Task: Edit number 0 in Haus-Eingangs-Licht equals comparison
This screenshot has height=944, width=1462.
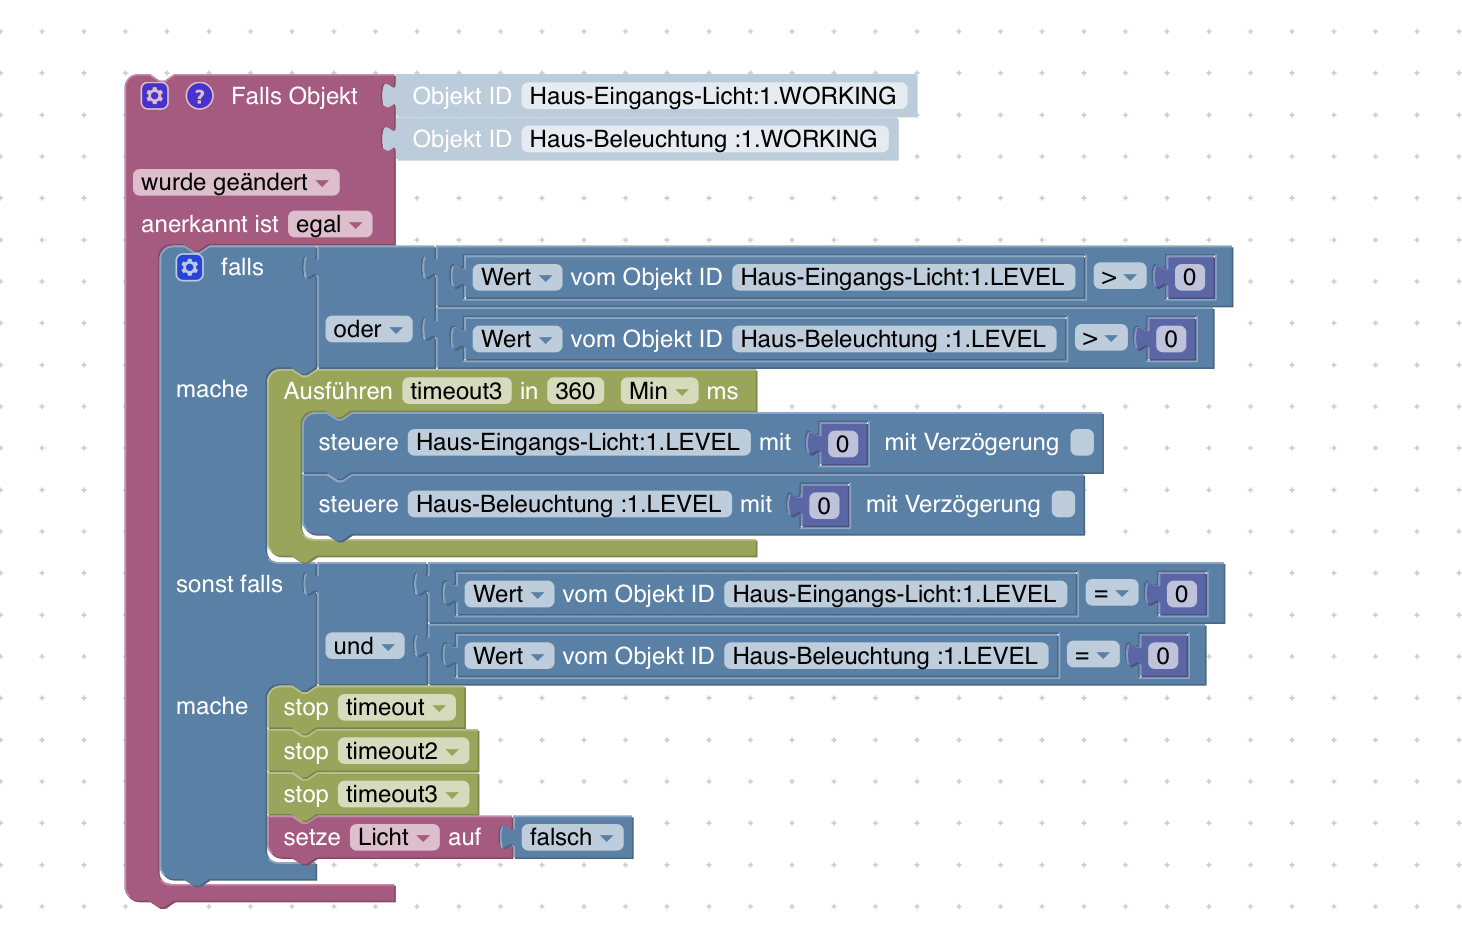Action: [x=1181, y=594]
